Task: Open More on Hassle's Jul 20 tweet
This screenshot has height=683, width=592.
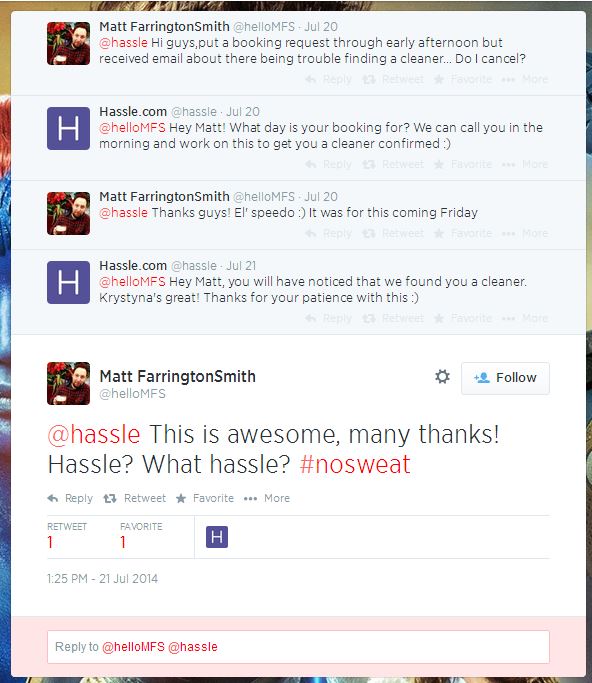Action: click(x=525, y=164)
